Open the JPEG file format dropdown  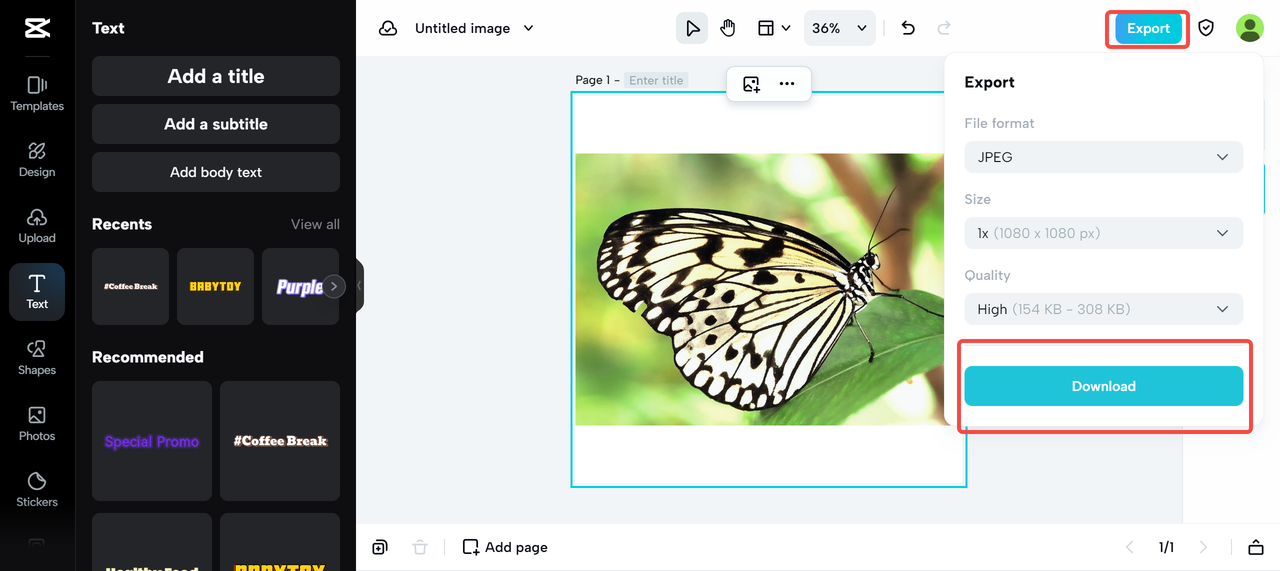coord(1104,157)
